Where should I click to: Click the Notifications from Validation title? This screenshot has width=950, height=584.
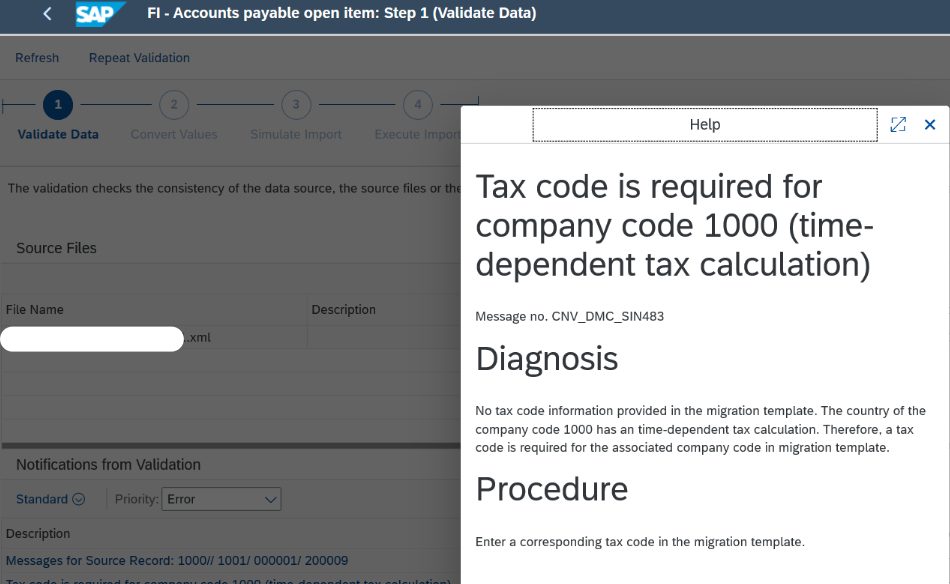(x=108, y=465)
